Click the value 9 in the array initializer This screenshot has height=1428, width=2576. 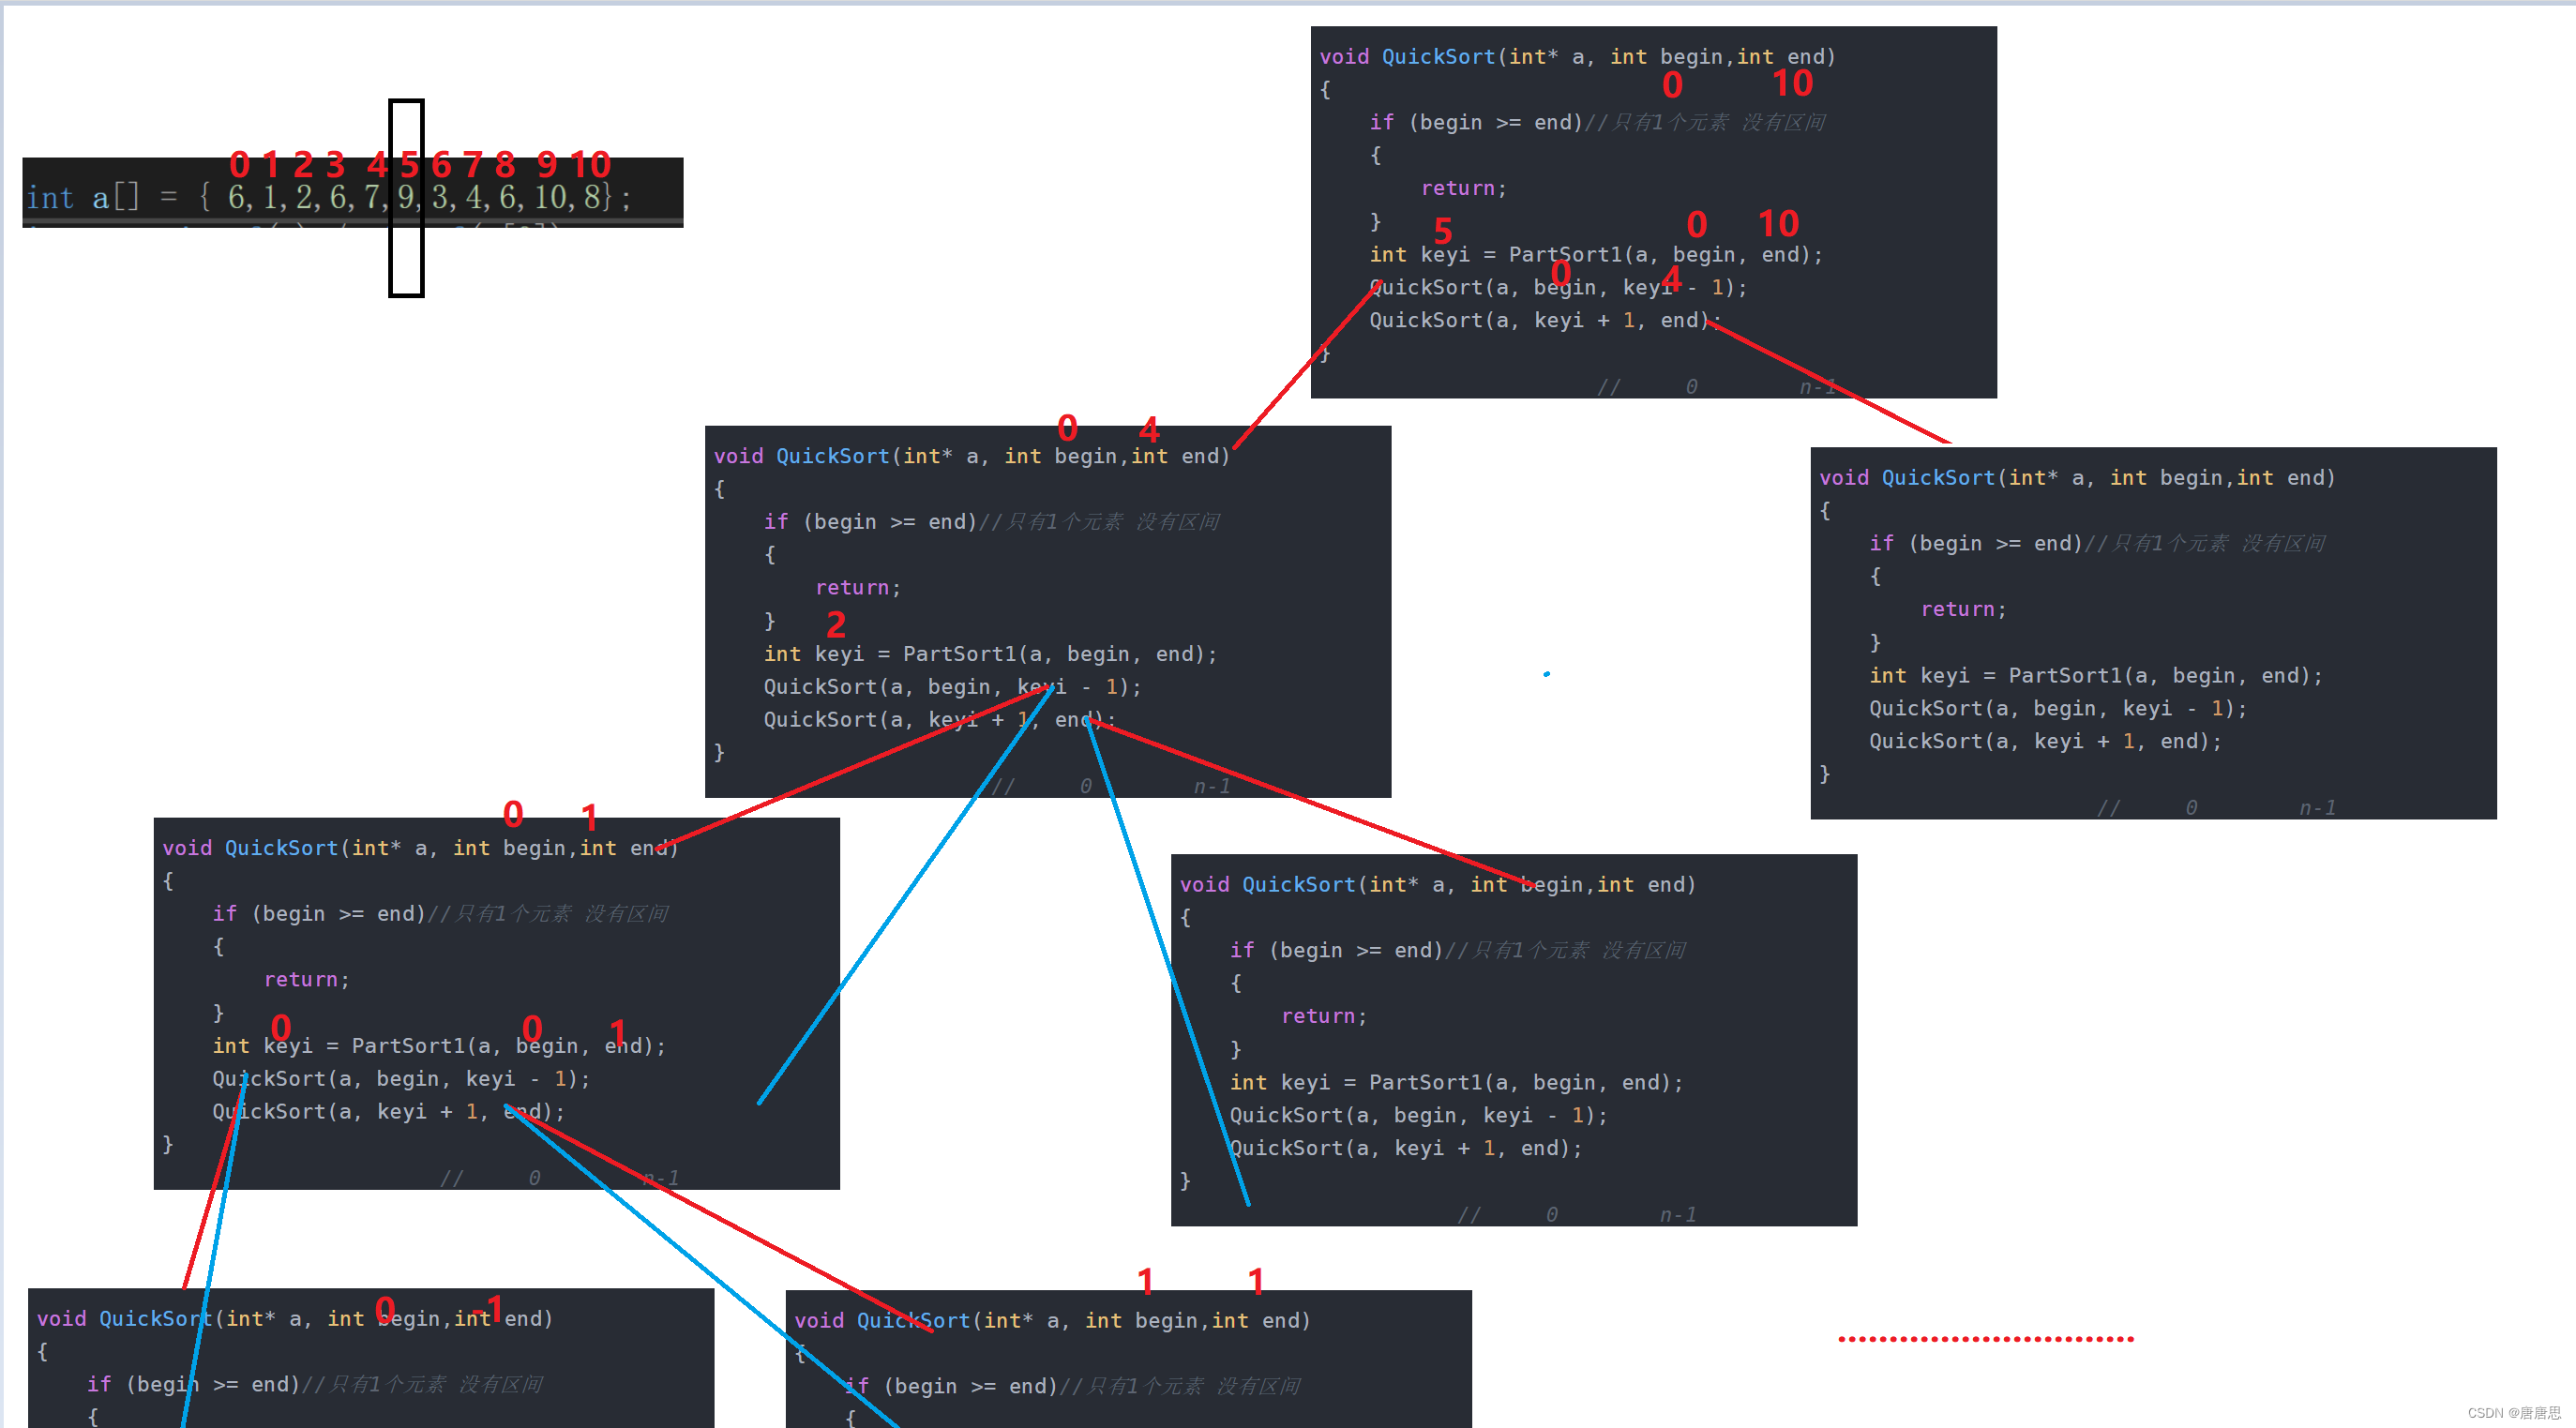point(405,197)
